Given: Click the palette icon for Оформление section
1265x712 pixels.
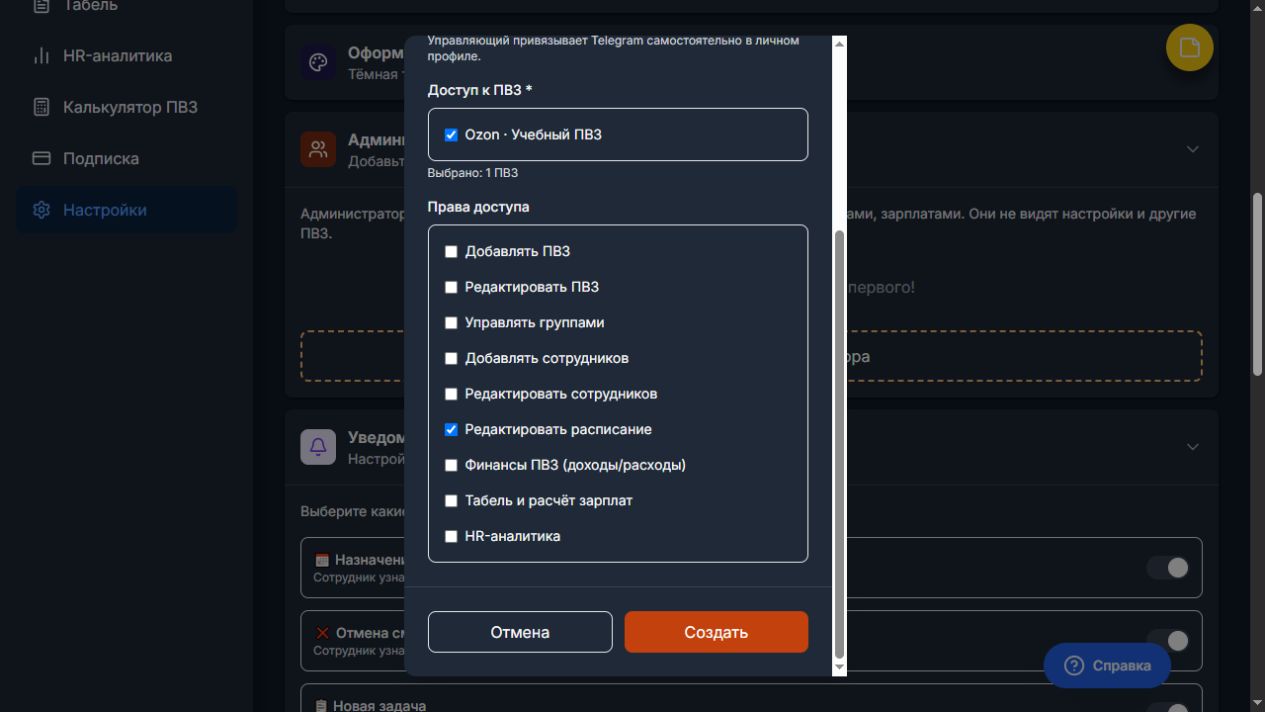Looking at the screenshot, I should click(318, 63).
